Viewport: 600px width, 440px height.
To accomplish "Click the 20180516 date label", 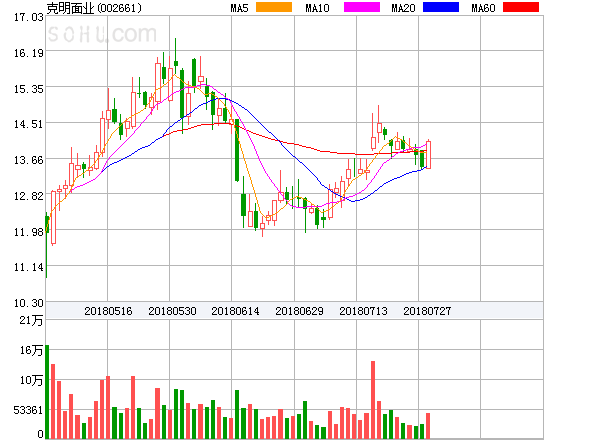I will point(108,311).
